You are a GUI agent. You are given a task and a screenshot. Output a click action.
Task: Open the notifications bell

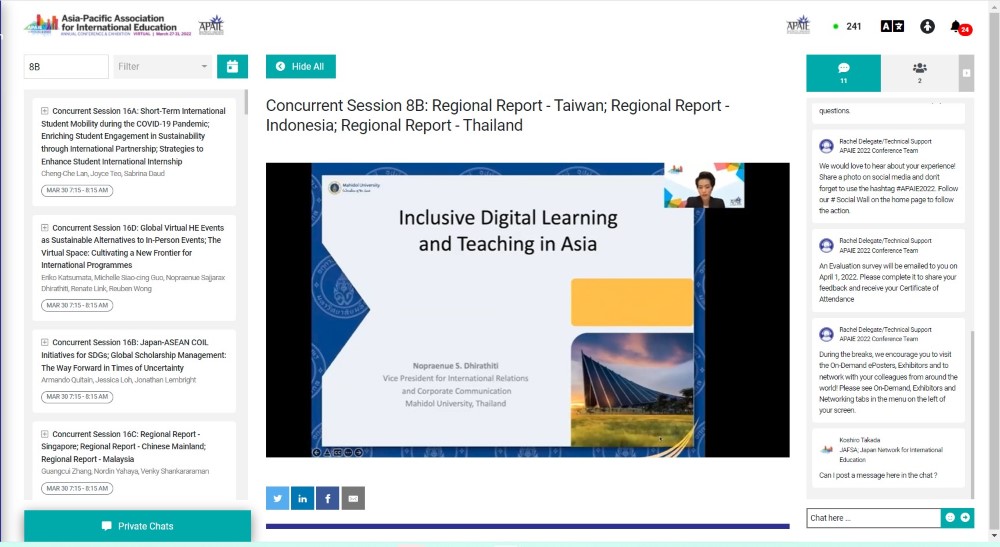[x=957, y=27]
